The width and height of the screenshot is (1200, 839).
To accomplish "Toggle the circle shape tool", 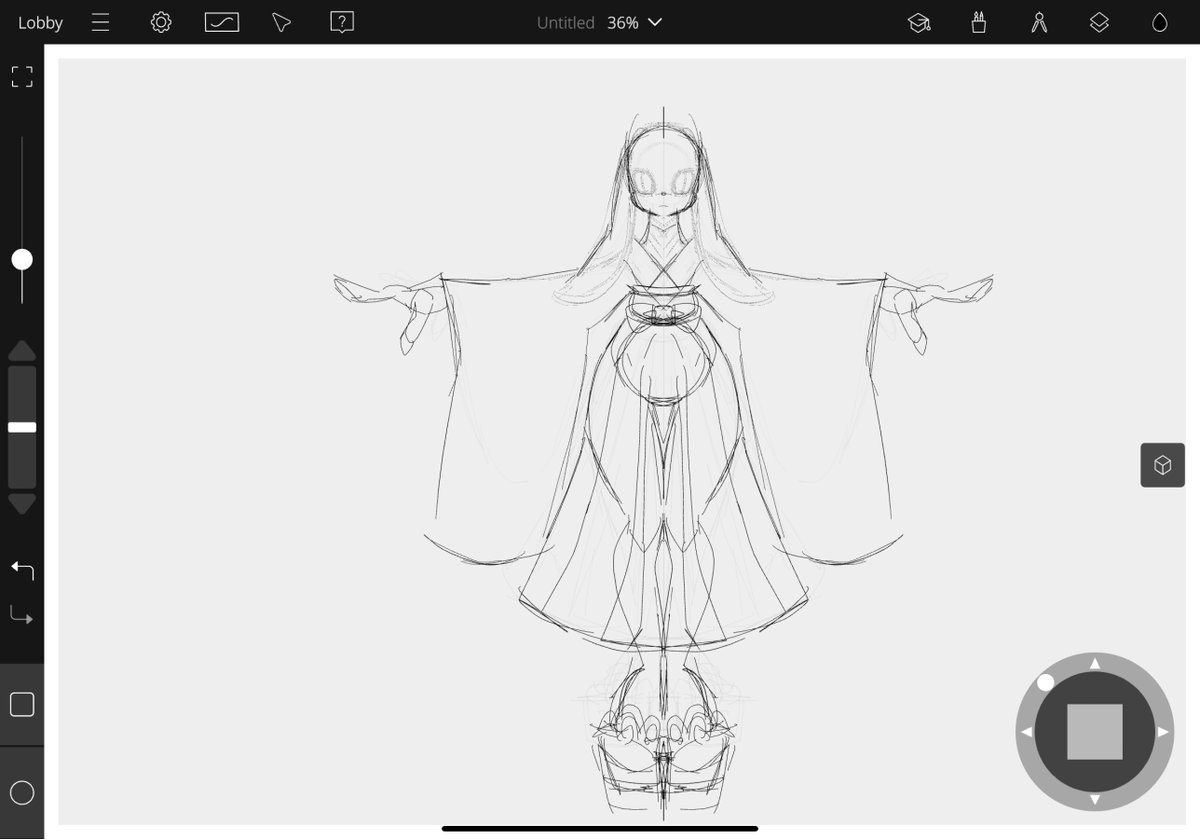I will pyautogui.click(x=22, y=793).
